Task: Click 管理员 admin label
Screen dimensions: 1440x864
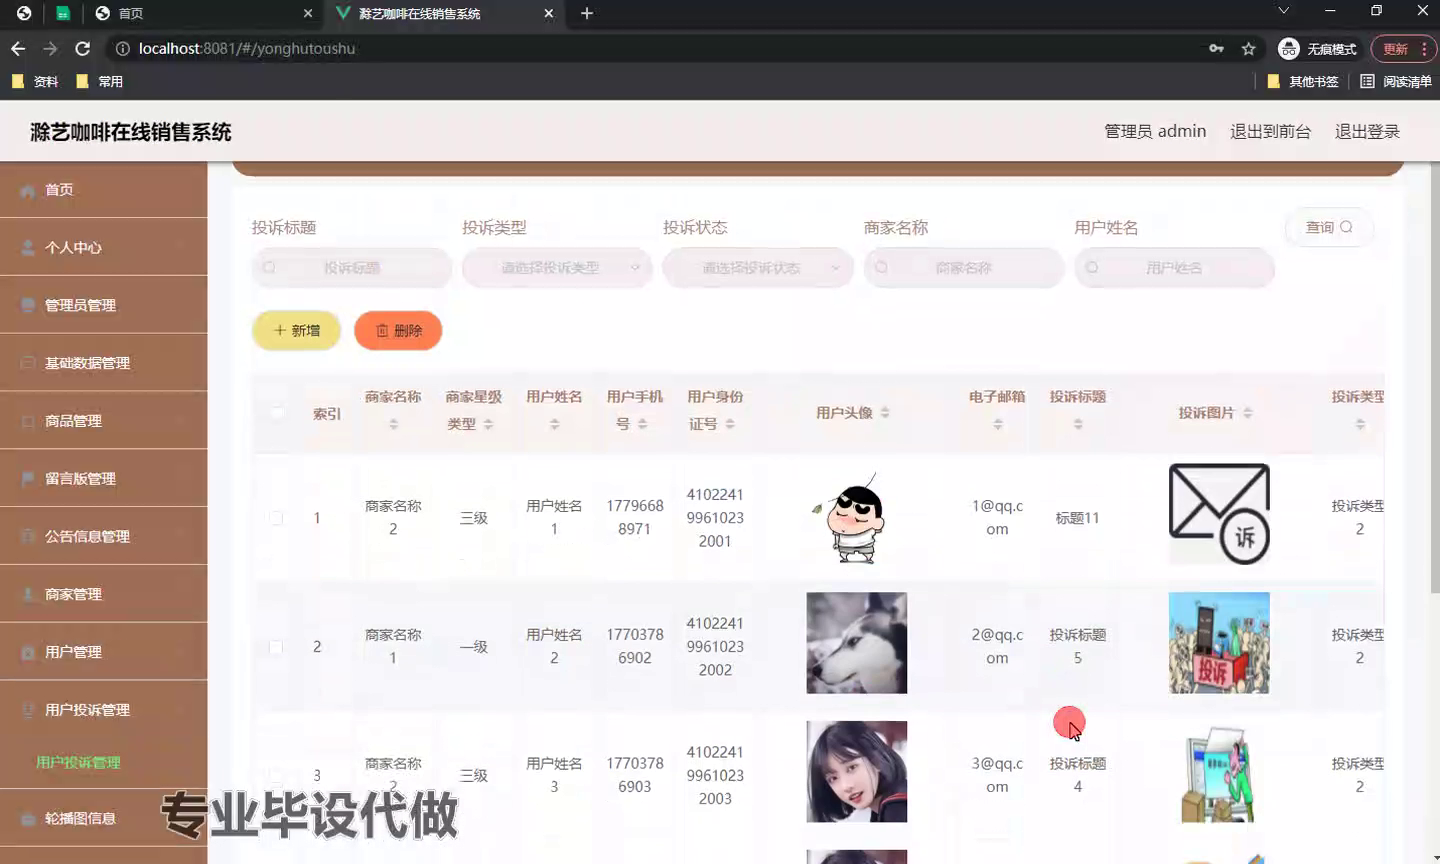Action: (x=1155, y=131)
